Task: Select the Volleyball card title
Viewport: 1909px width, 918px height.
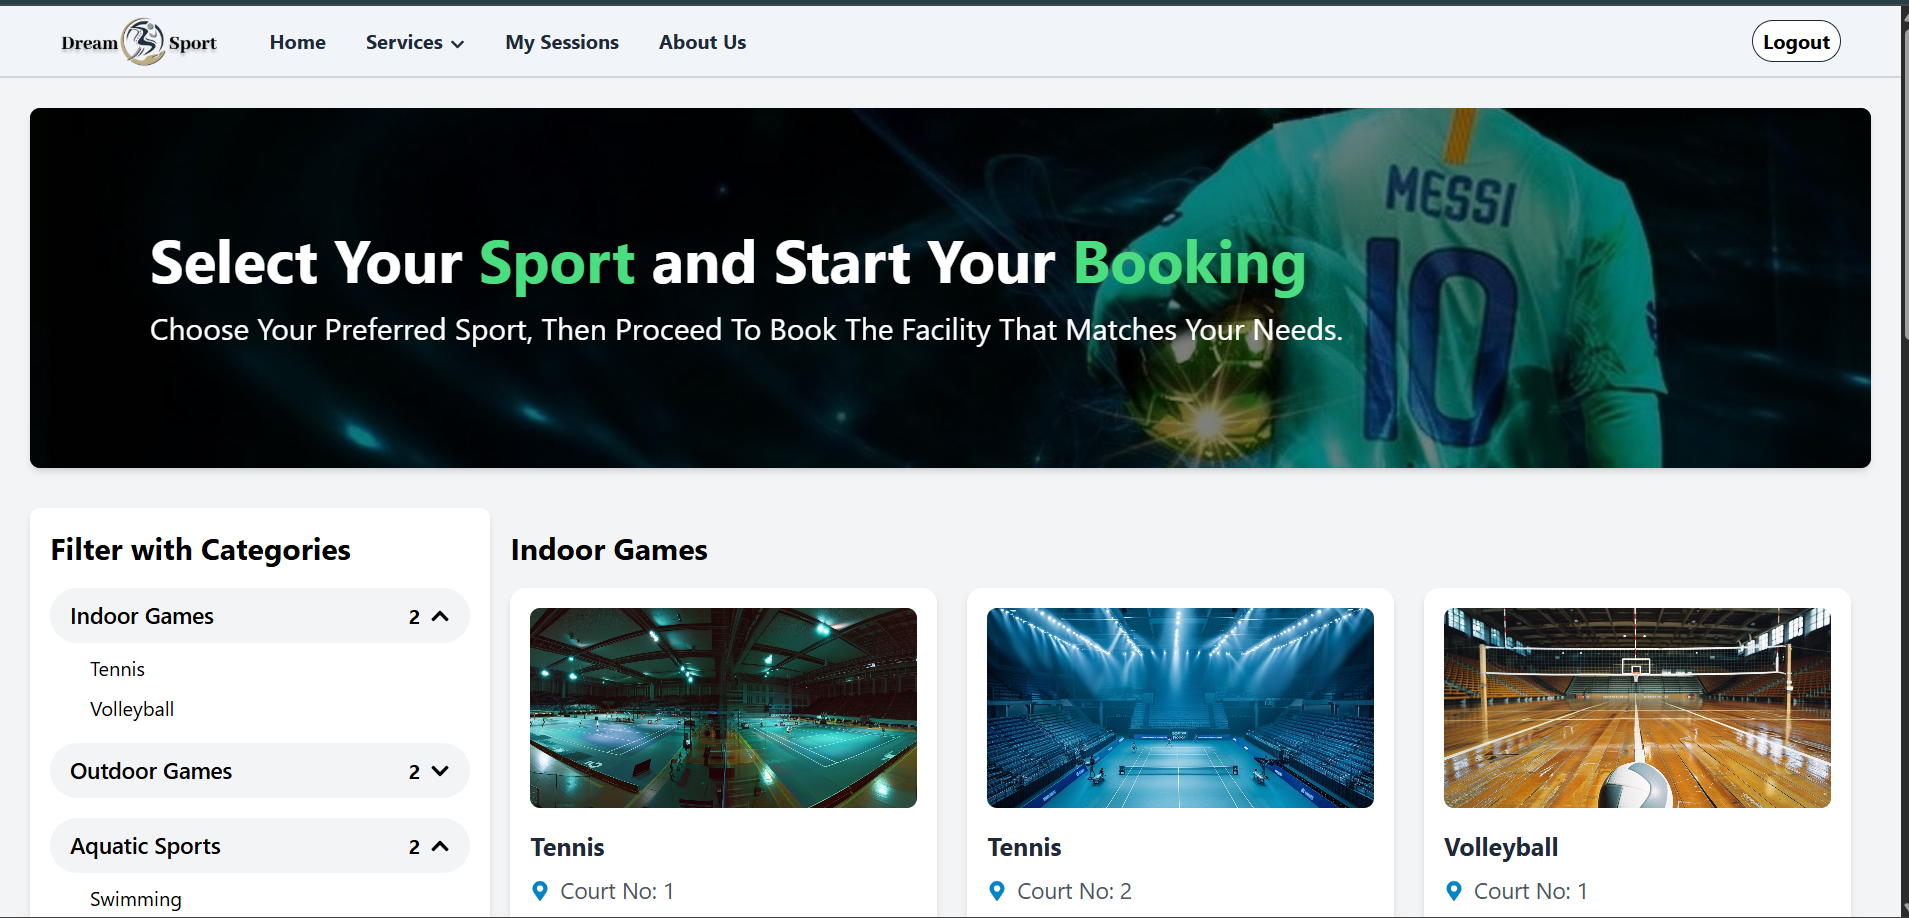Action: click(1501, 847)
